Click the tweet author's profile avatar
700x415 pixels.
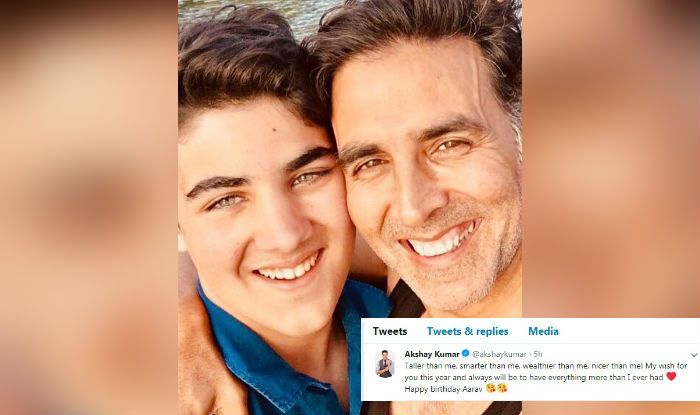385,363
